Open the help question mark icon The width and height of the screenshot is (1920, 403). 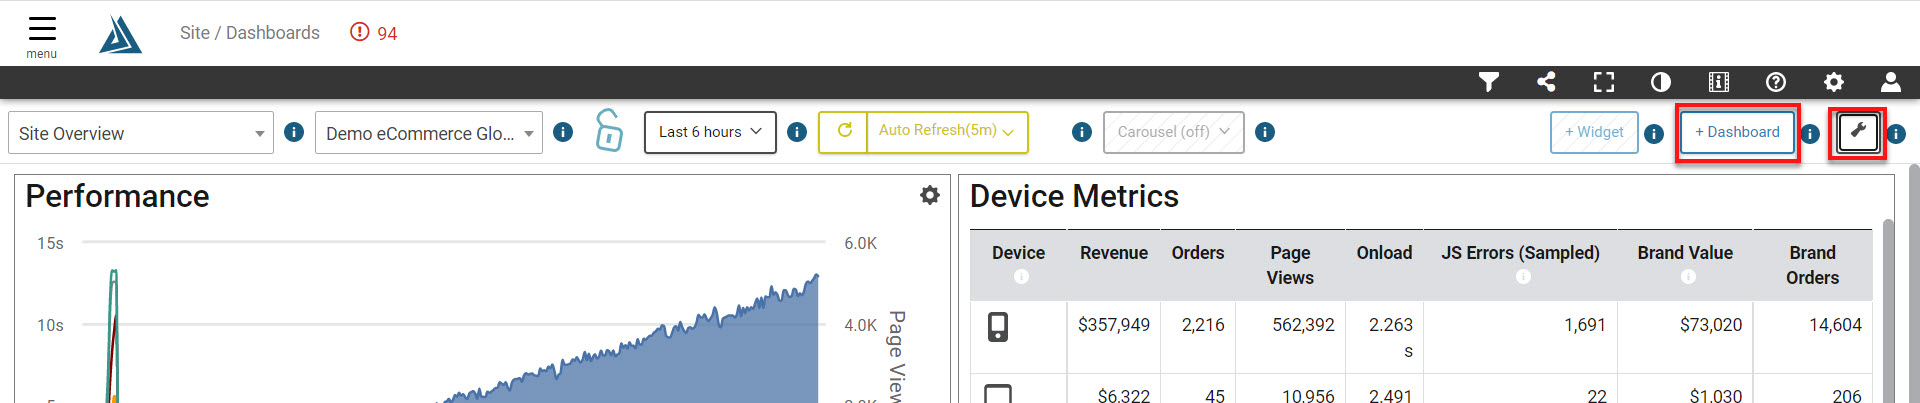(1776, 82)
